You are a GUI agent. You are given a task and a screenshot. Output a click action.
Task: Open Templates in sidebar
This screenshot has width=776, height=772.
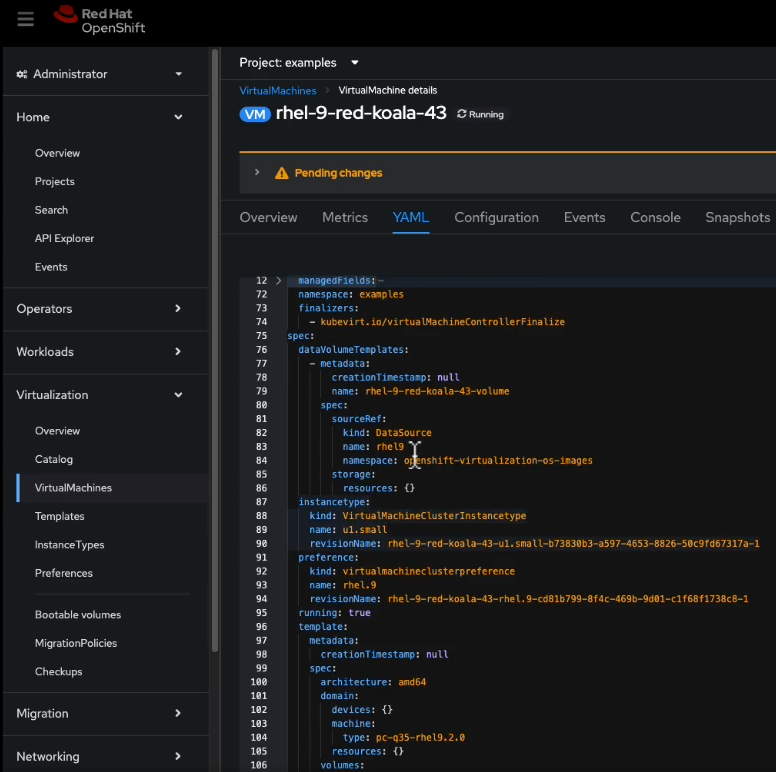click(59, 516)
